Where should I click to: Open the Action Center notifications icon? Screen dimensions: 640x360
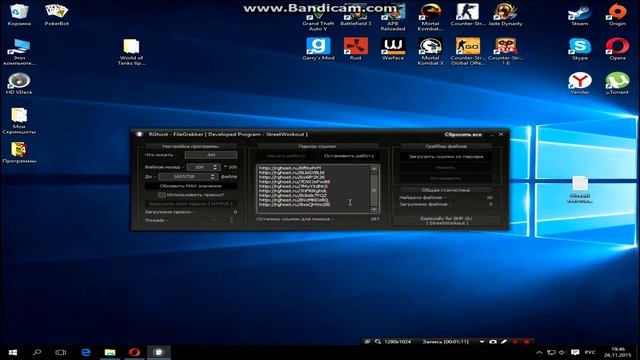tap(575, 352)
